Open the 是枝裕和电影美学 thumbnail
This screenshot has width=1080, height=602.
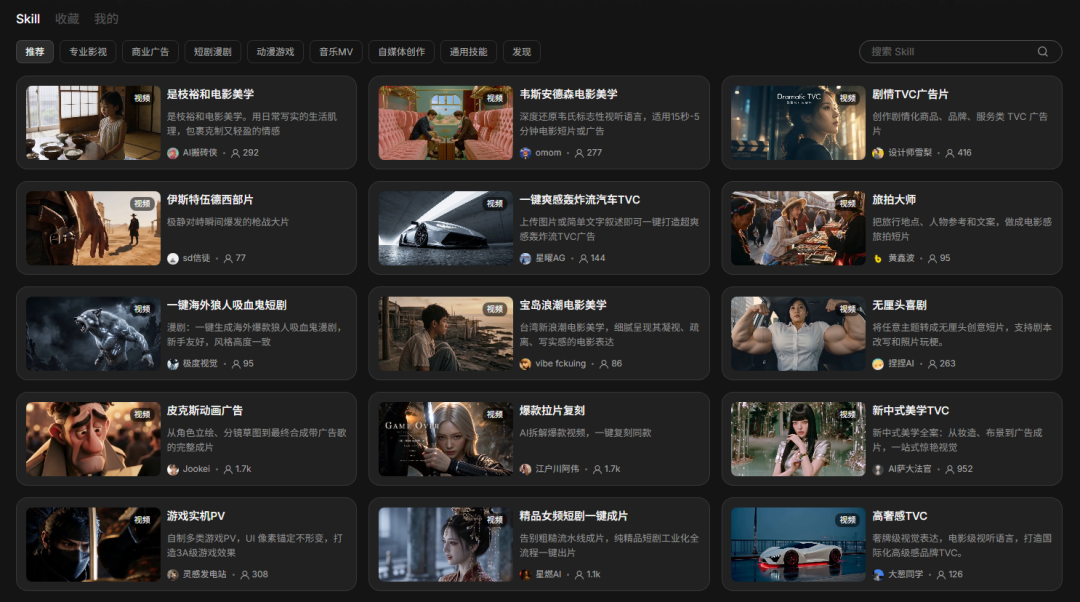93,123
